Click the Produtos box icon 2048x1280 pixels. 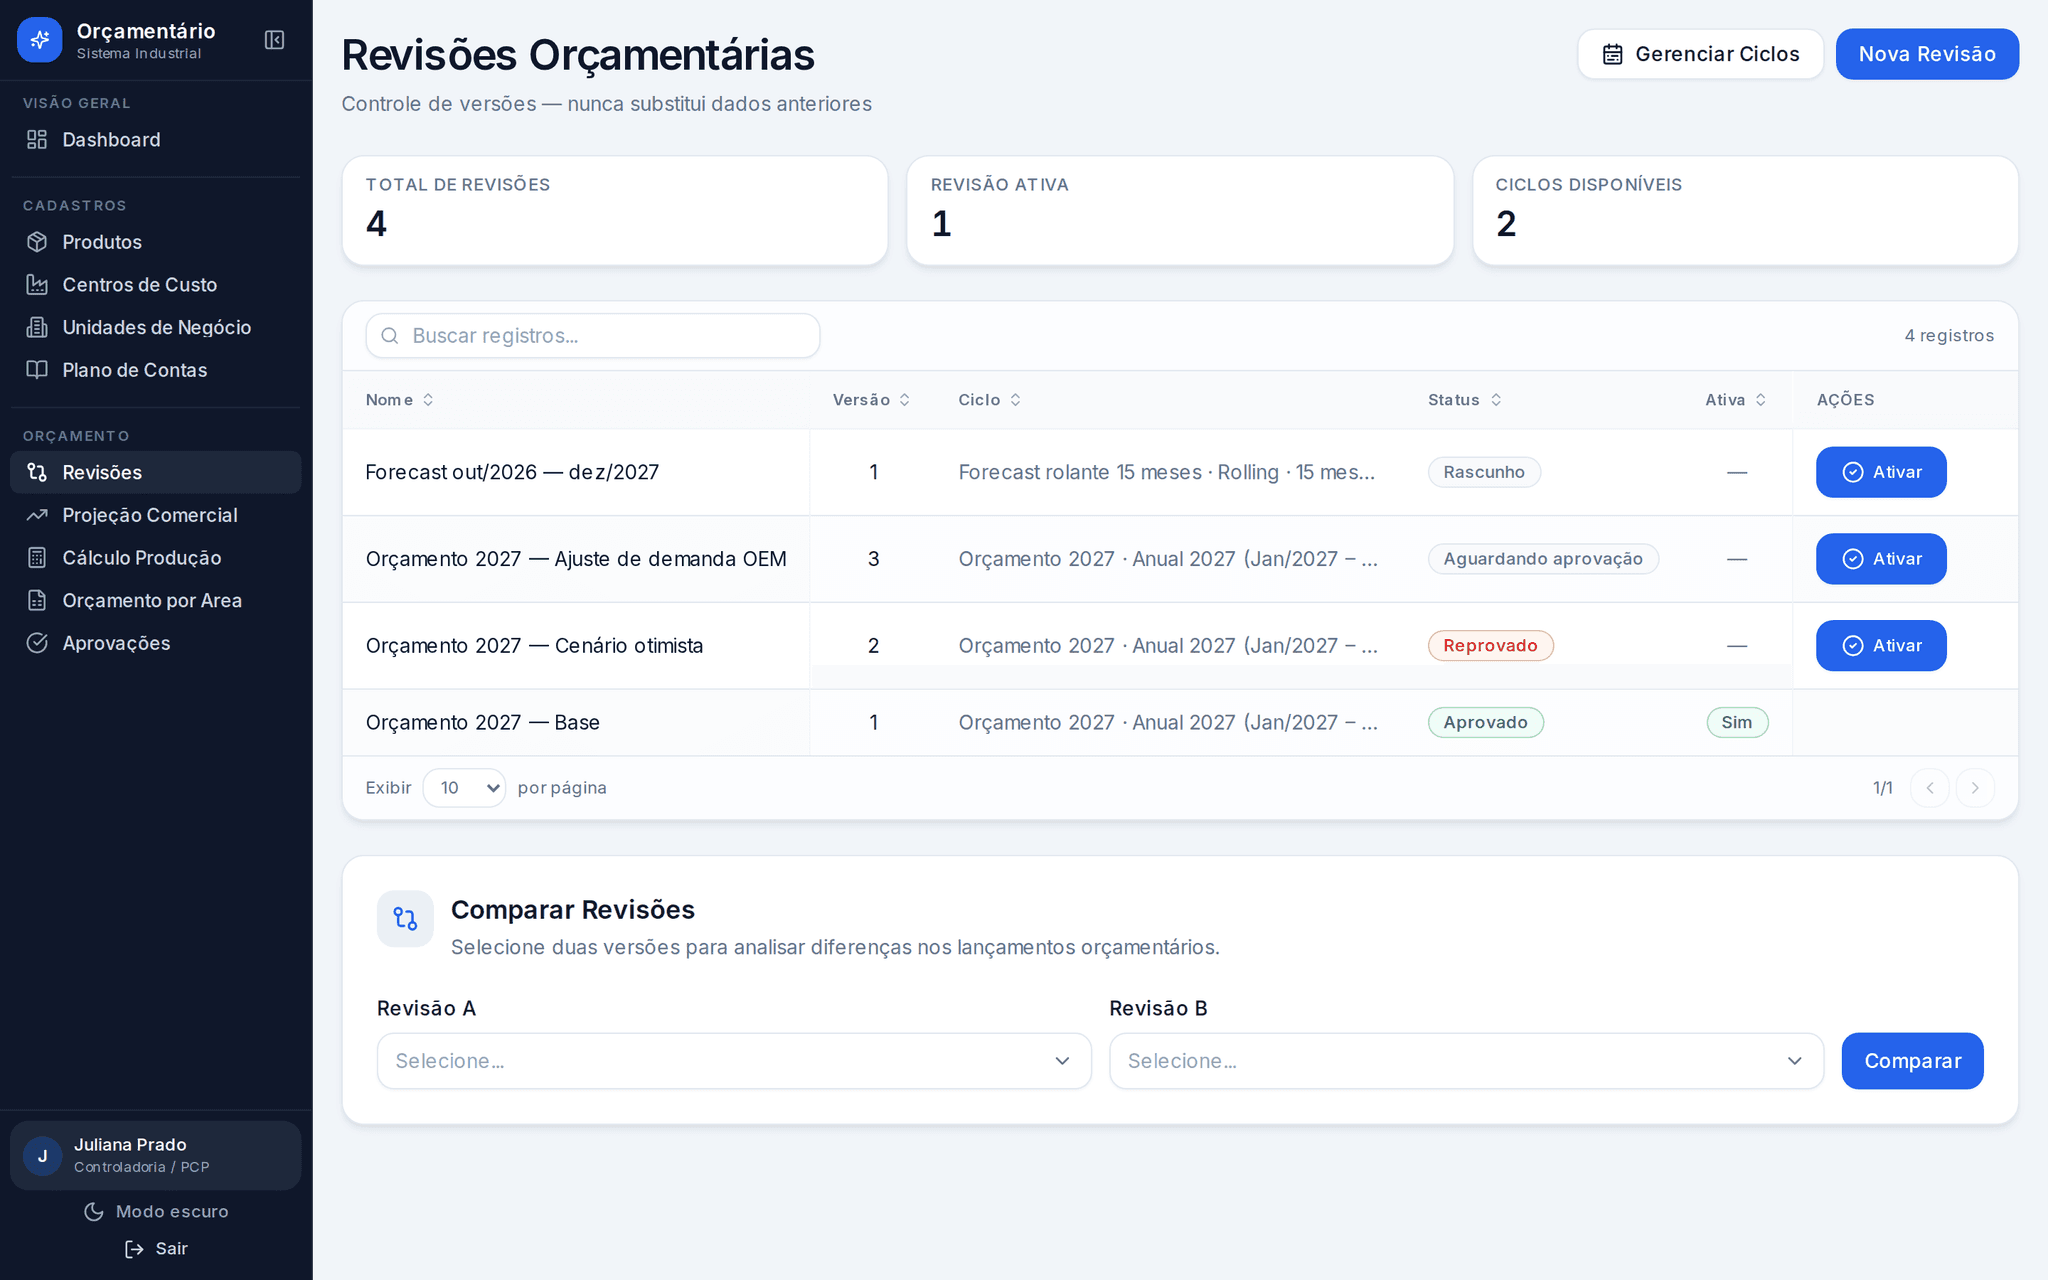37,242
